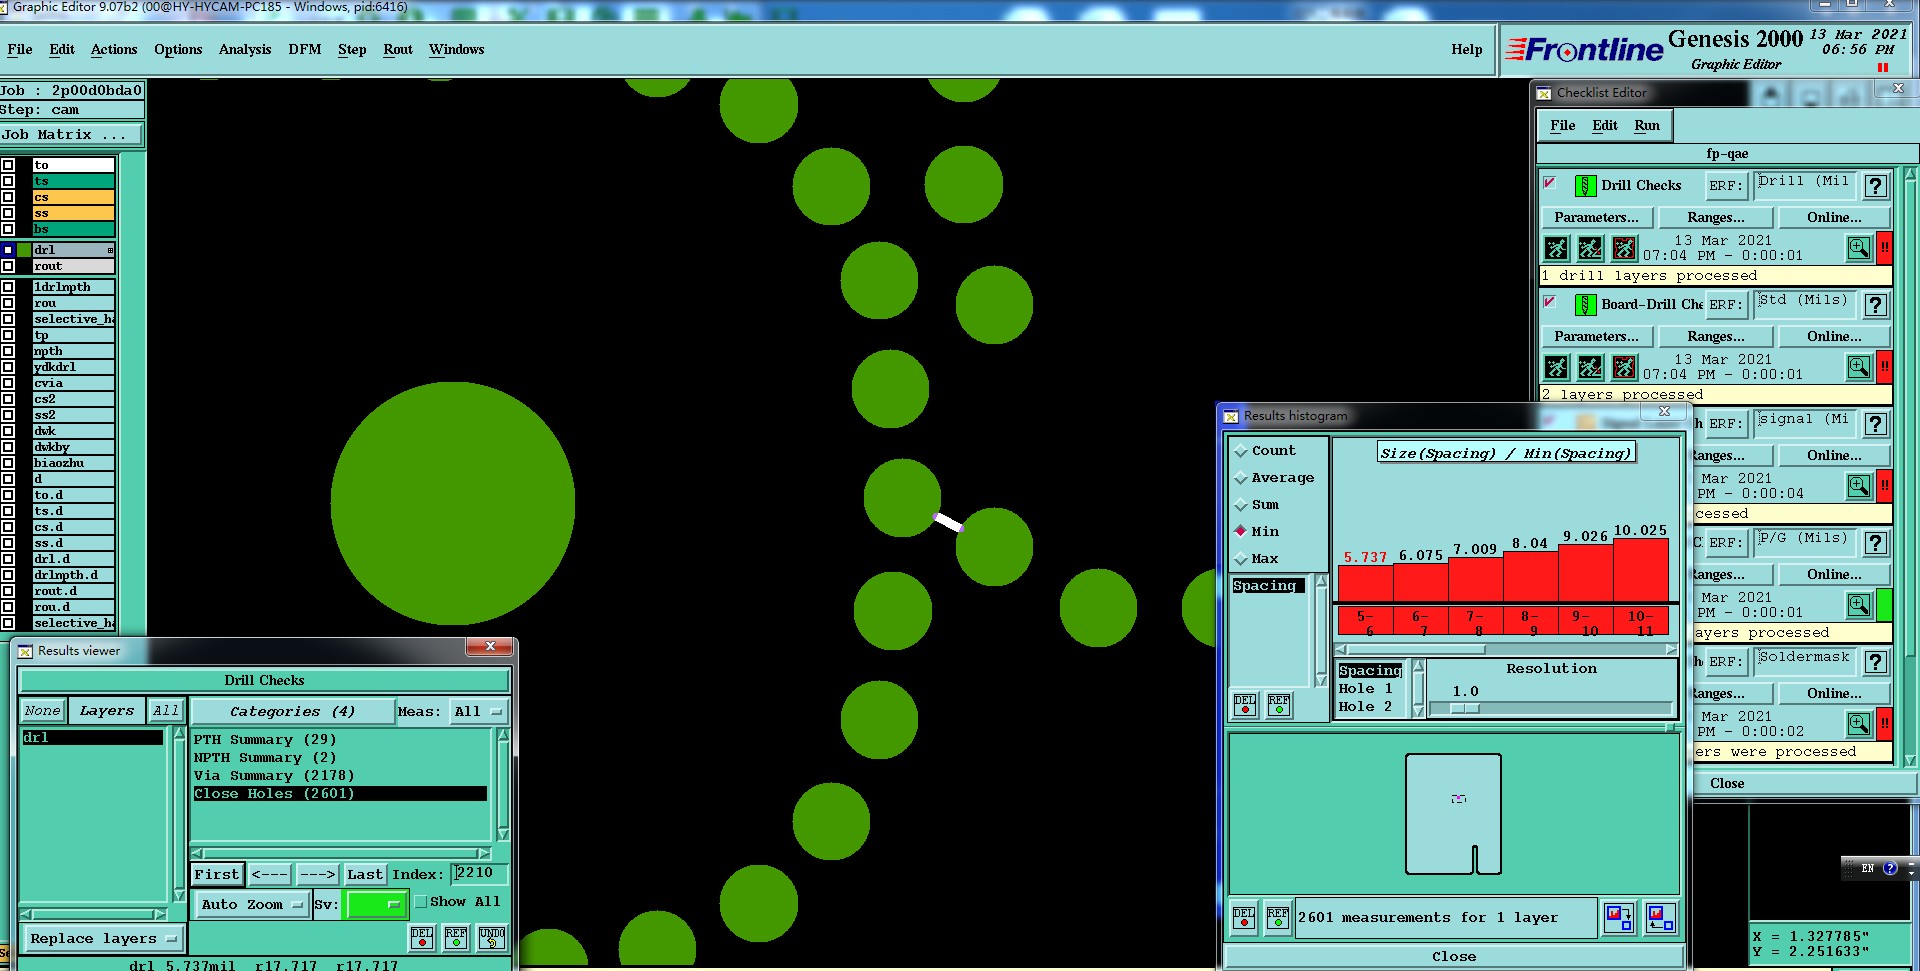Run Drill Checks on current step icon

point(1556,248)
